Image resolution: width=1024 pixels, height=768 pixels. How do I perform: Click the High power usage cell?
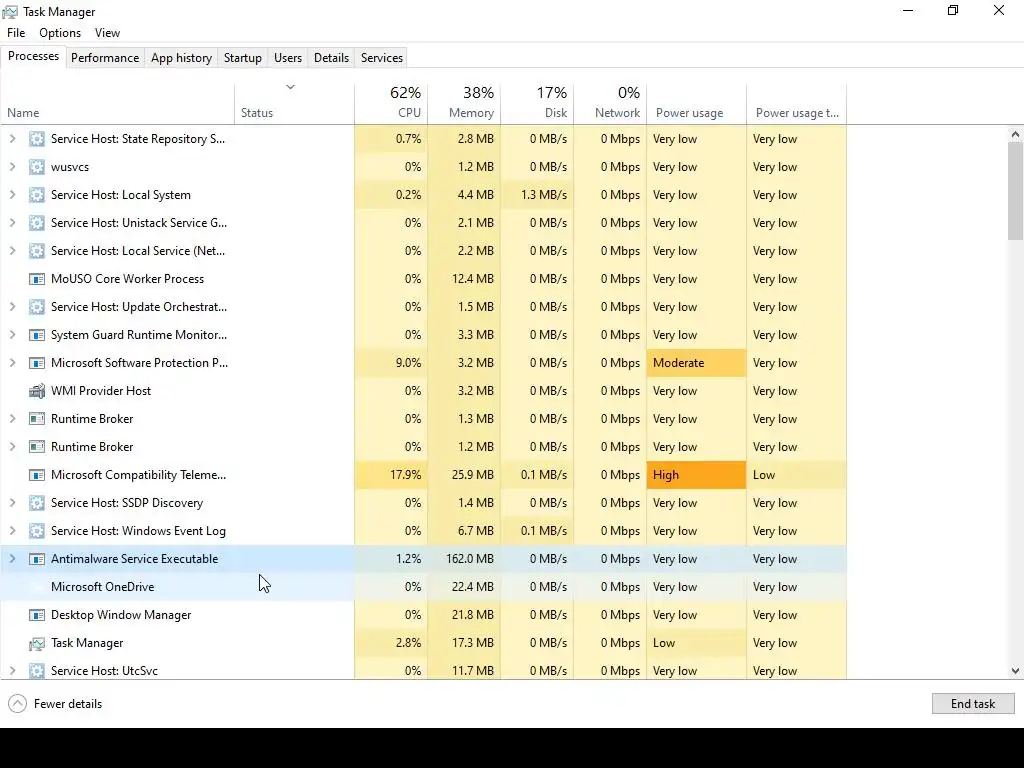[x=697, y=475]
